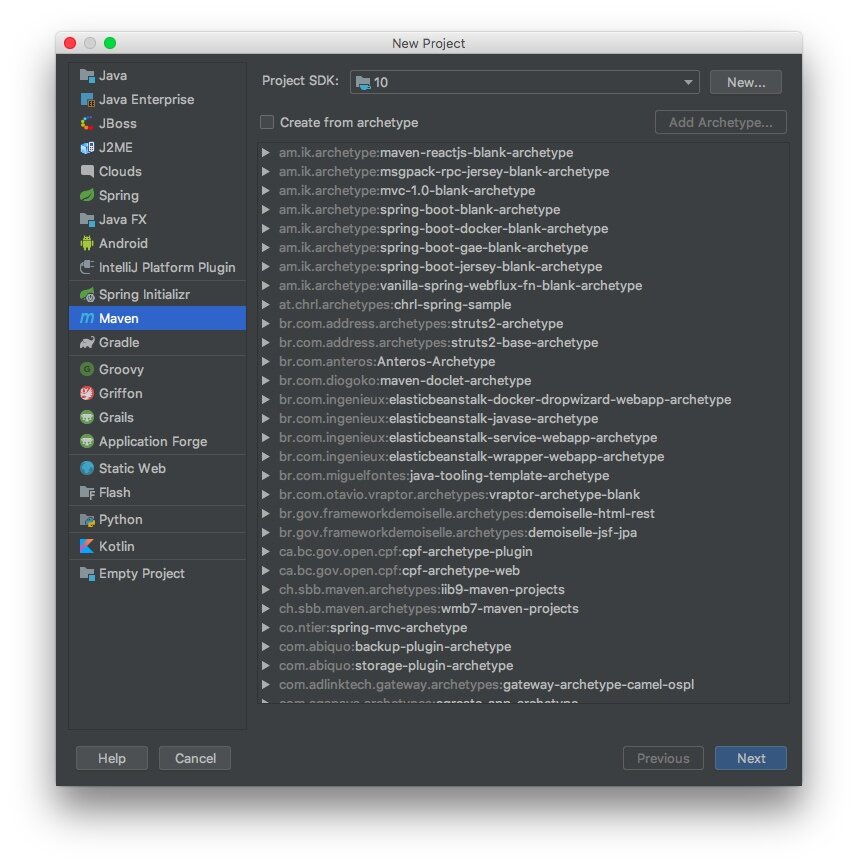Click the SDK folder icon beside 10
This screenshot has height=866, width=858.
click(x=363, y=83)
